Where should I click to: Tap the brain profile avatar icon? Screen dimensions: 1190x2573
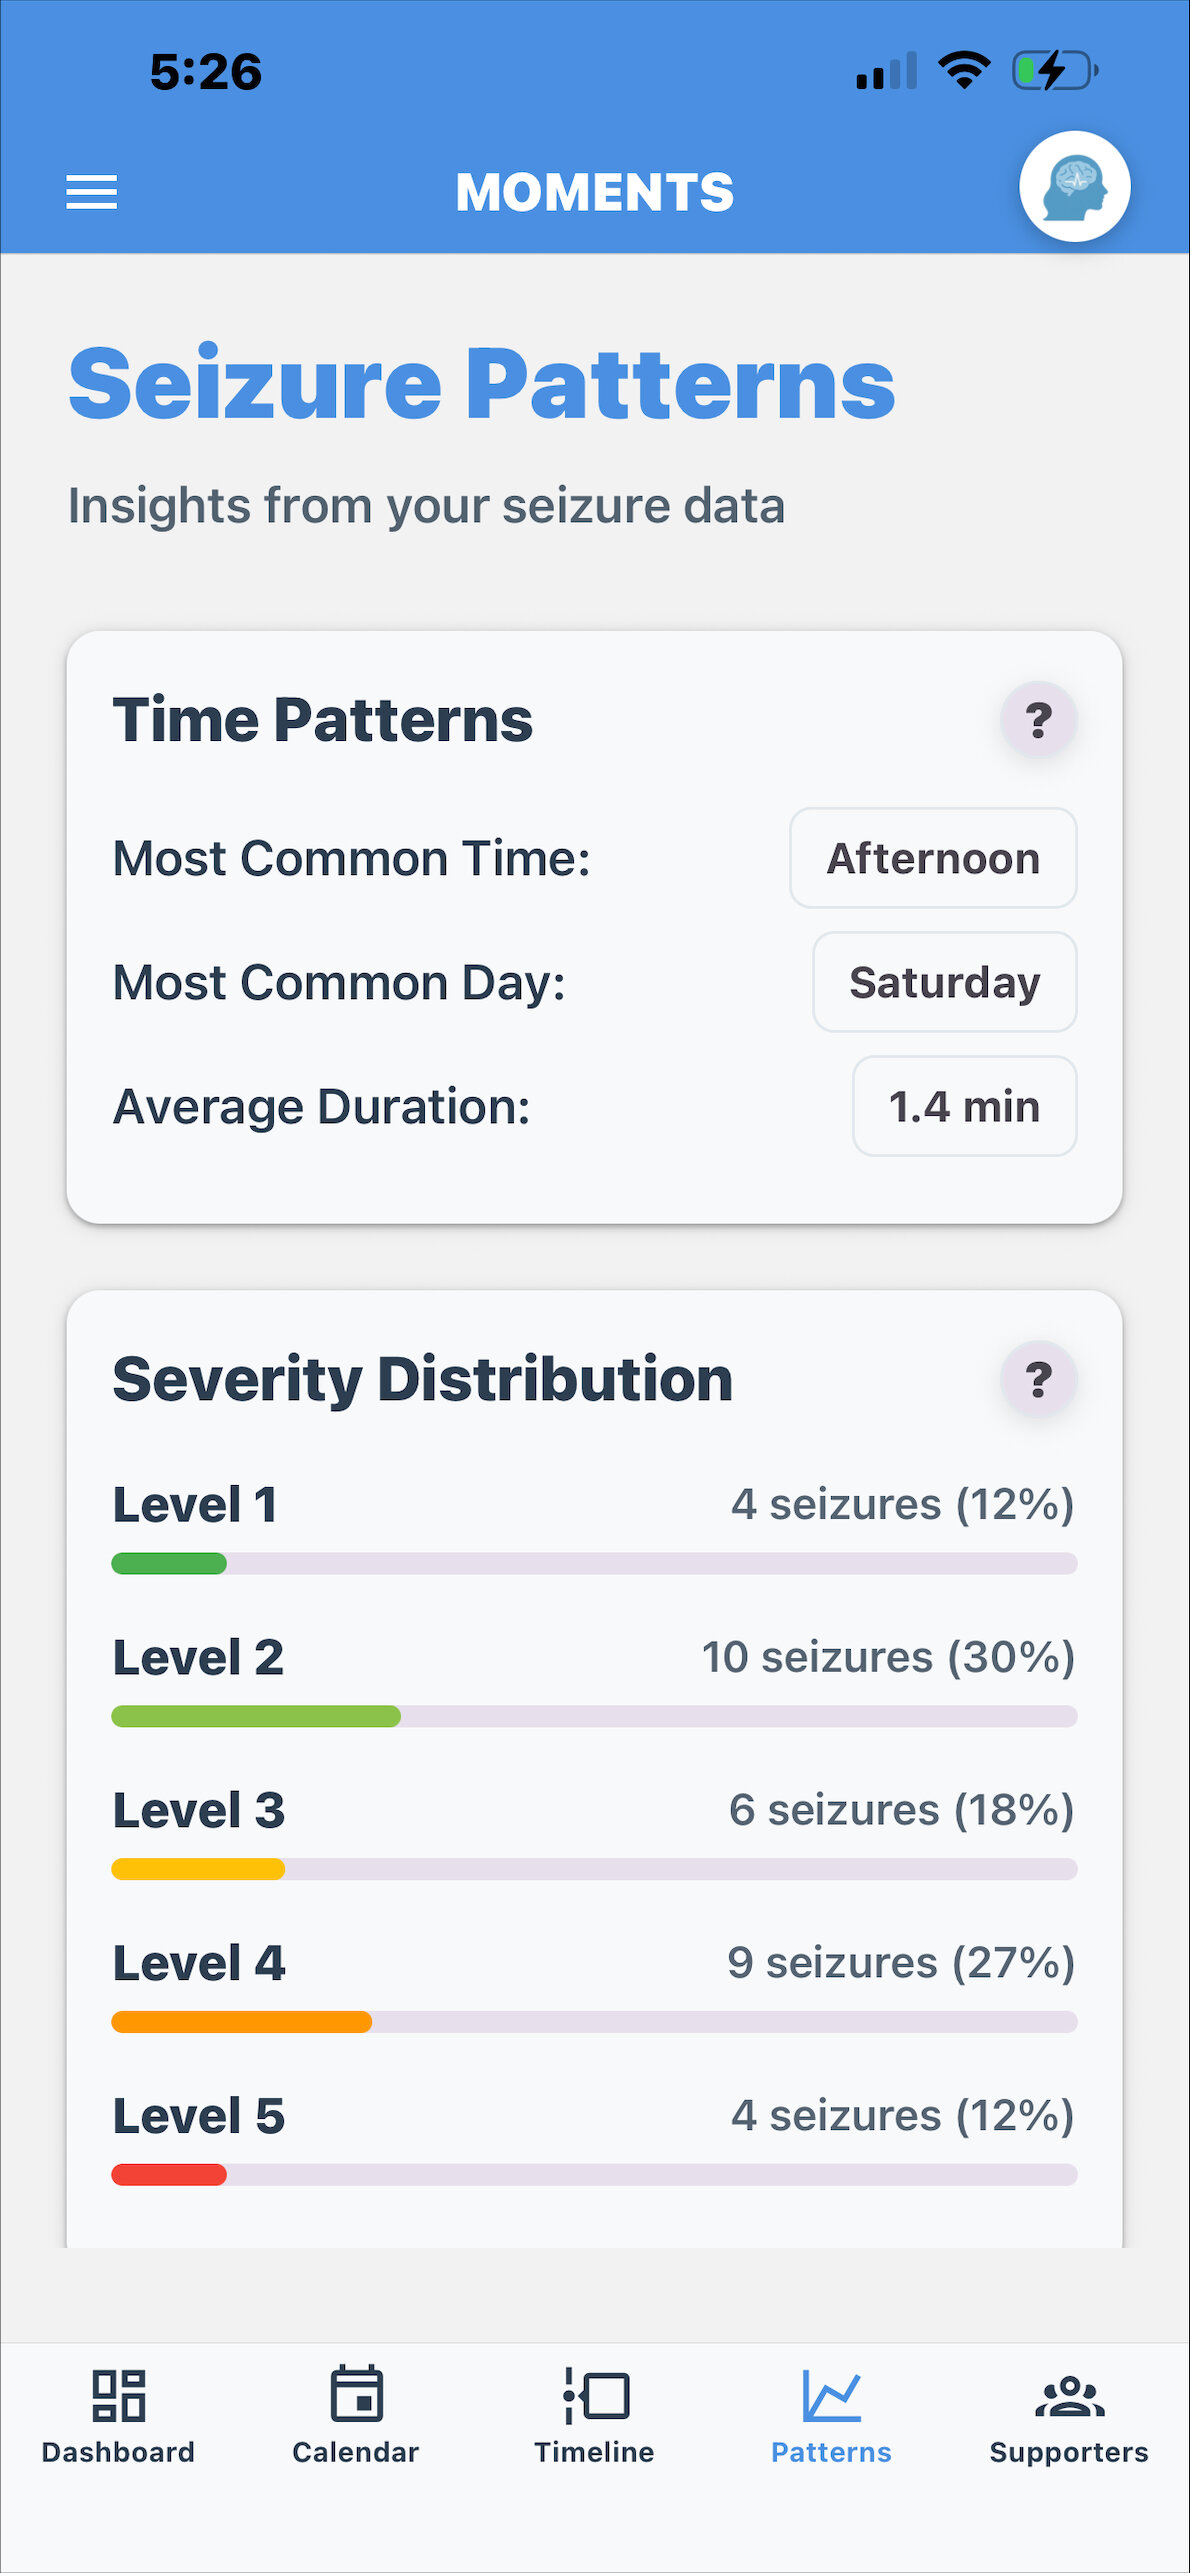[1074, 187]
